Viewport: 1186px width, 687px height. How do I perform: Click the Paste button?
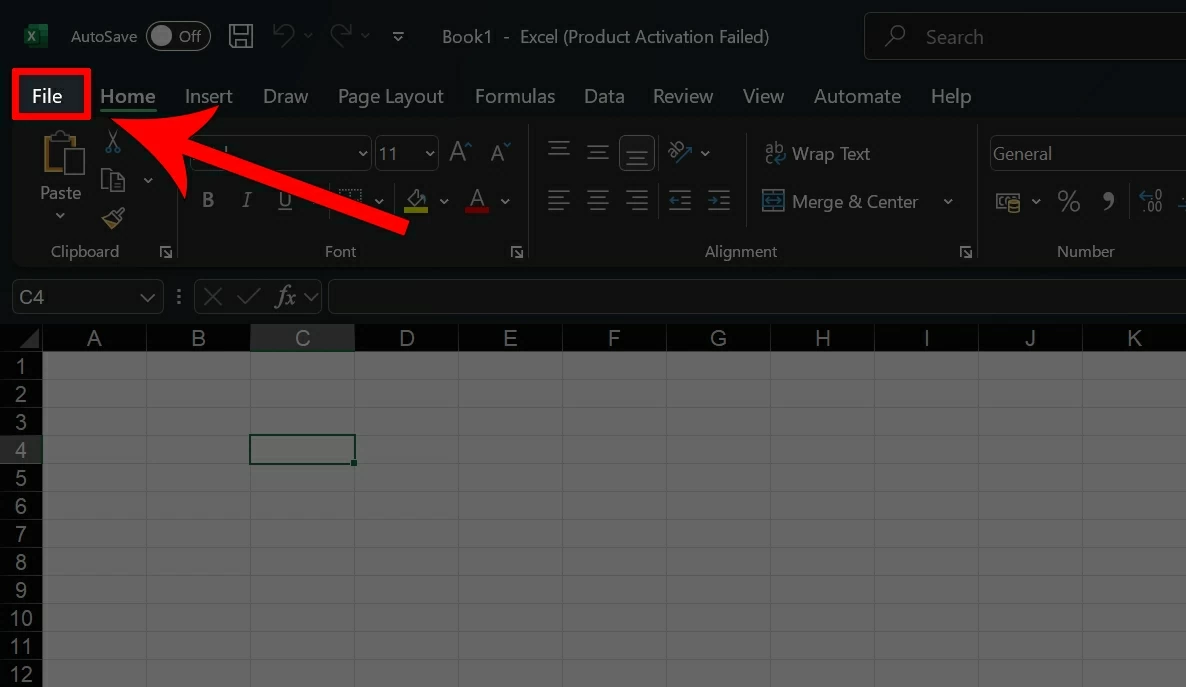point(60,170)
